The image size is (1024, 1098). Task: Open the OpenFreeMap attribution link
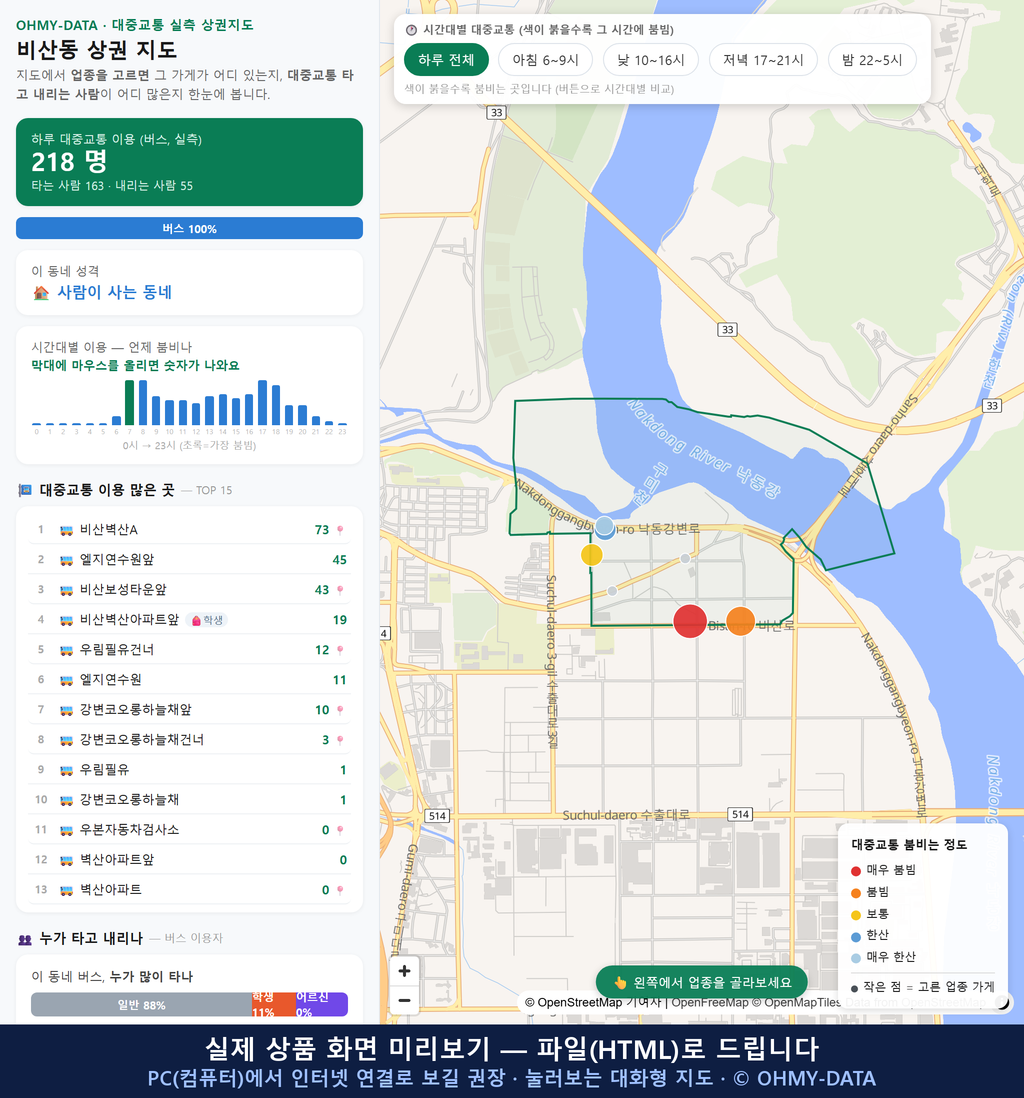pos(710,1002)
